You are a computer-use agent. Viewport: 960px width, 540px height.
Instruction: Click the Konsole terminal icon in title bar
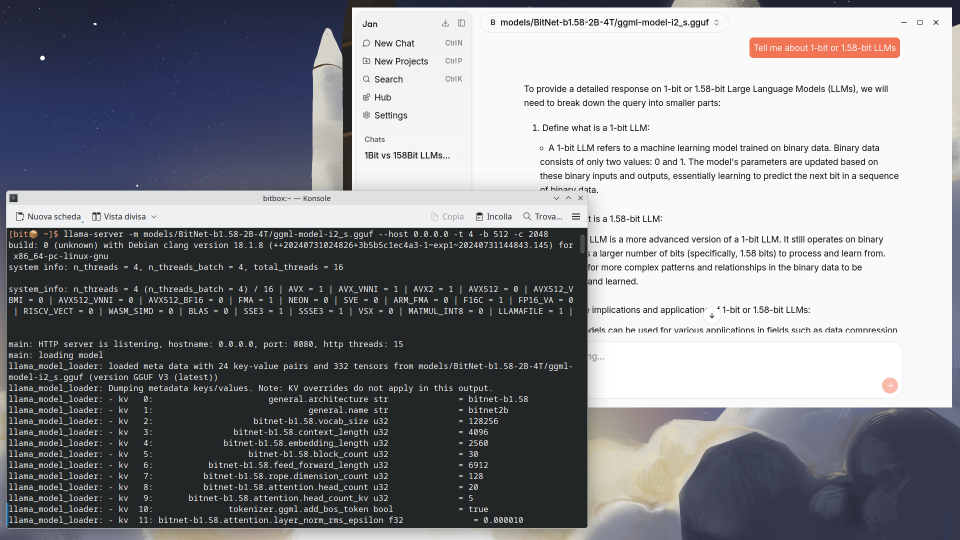coord(13,198)
